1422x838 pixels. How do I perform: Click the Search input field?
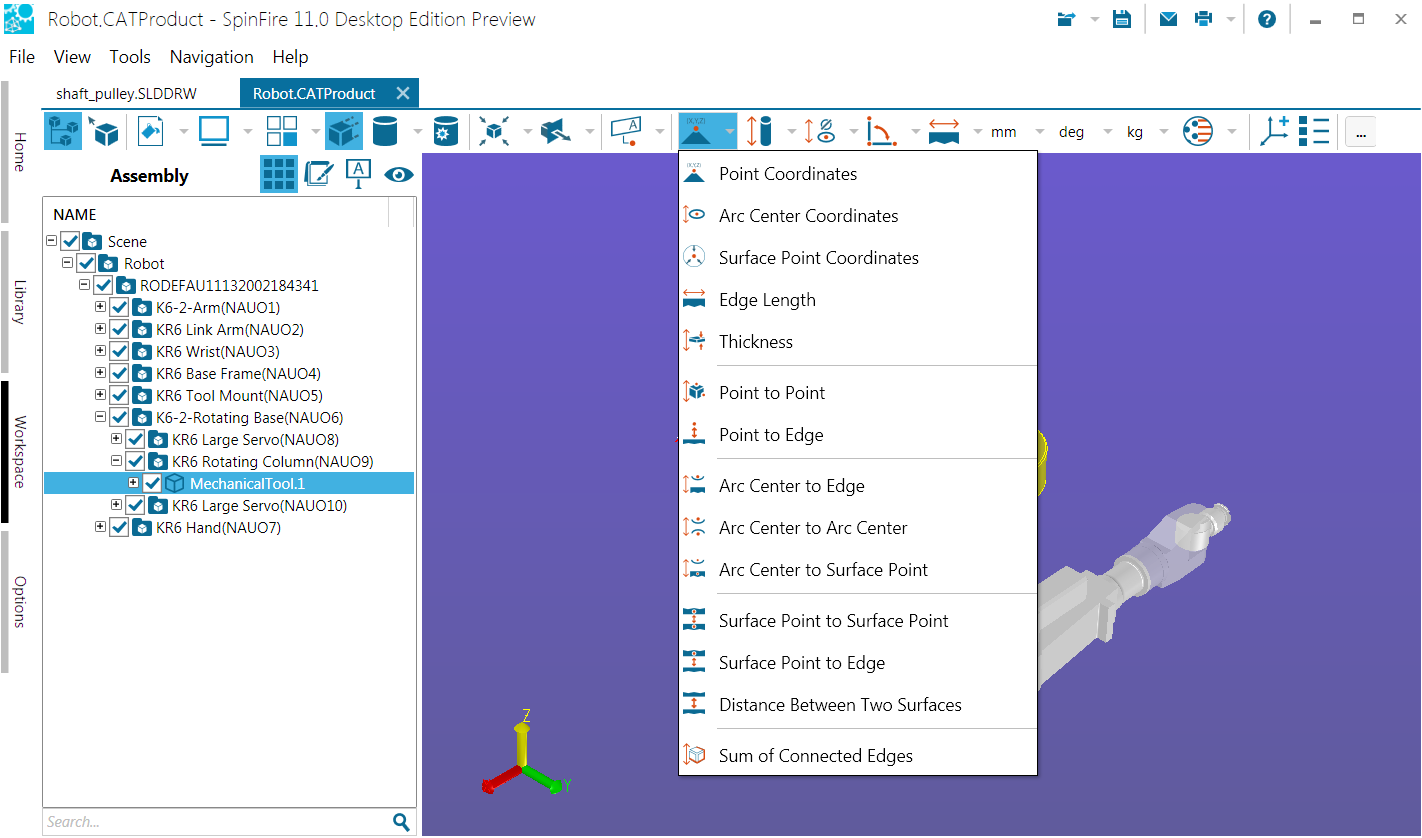pos(215,822)
